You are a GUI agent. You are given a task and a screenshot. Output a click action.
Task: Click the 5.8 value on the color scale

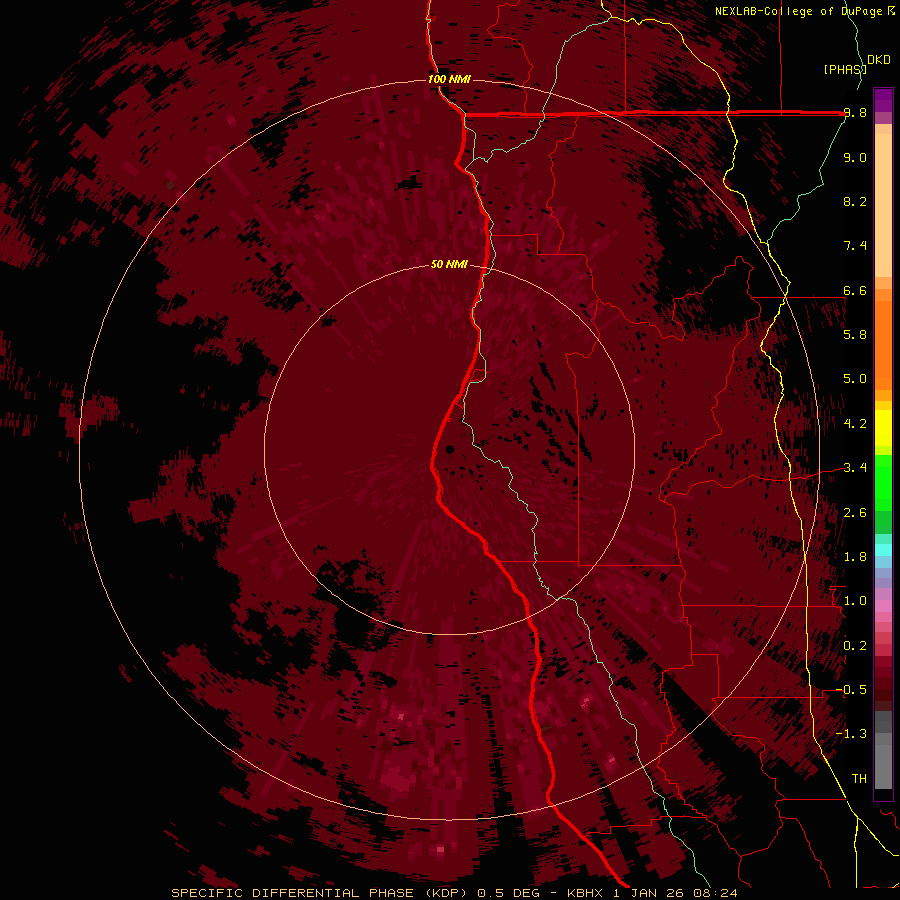855,335
